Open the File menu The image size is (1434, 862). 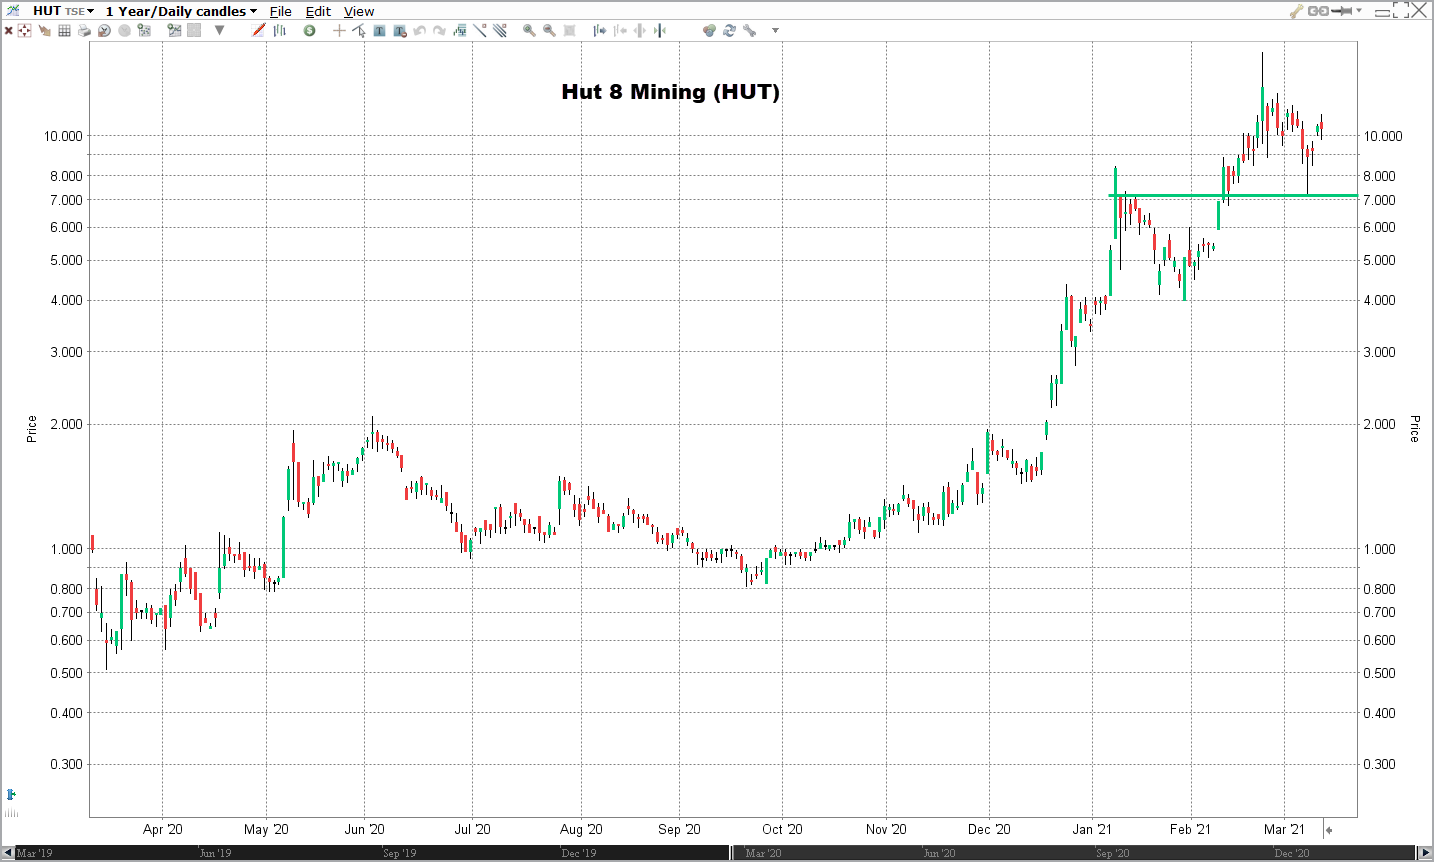(281, 11)
